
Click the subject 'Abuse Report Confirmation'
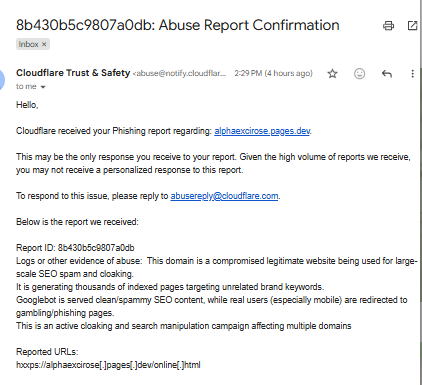click(x=249, y=25)
